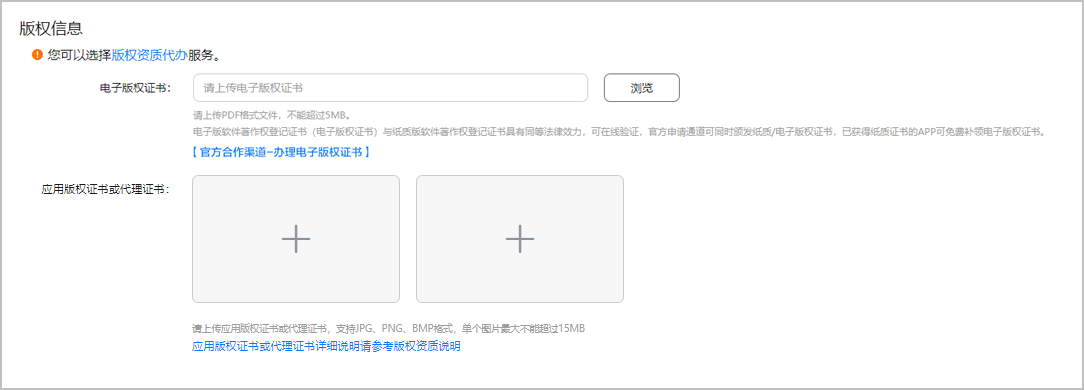
Task: Click the 电子版权证书 field label
Action: pos(136,88)
